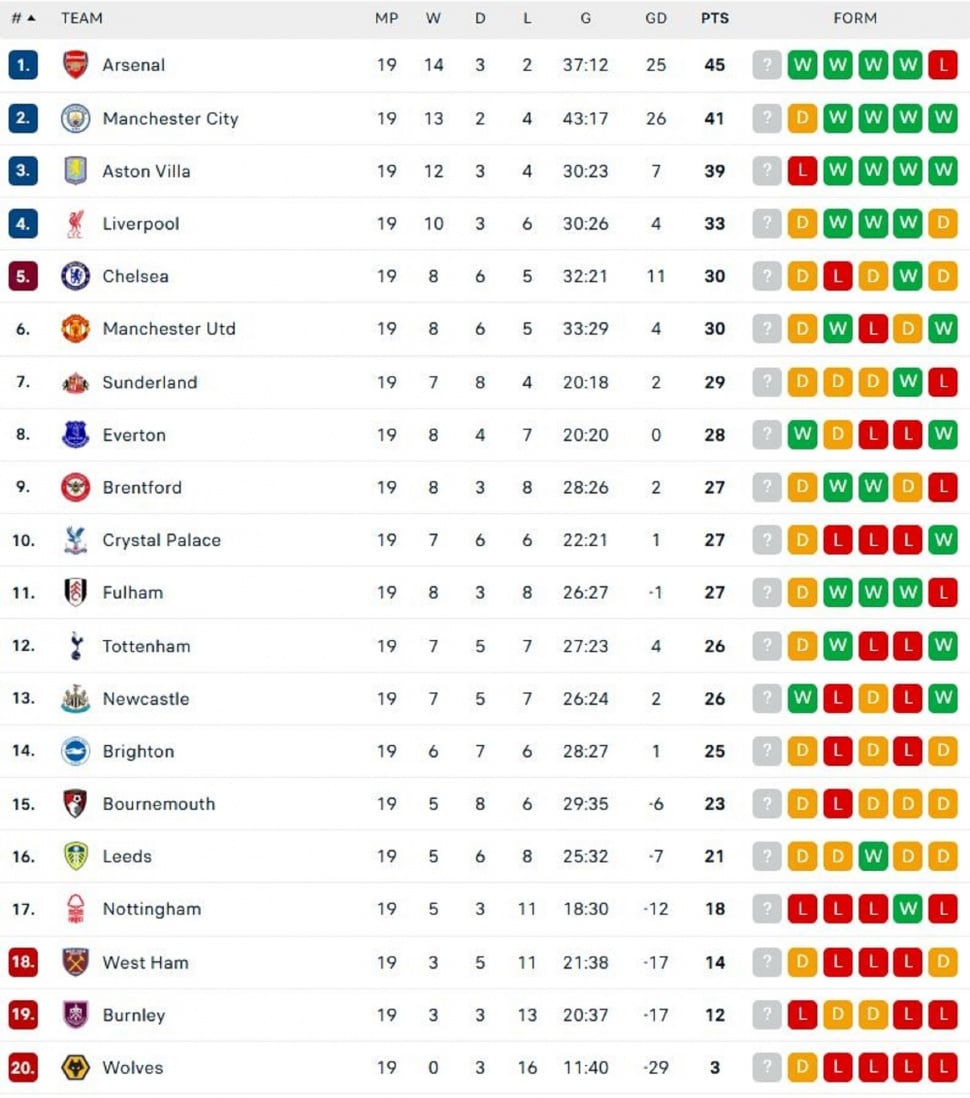
Task: Click the FORM column header
Action: [855, 18]
